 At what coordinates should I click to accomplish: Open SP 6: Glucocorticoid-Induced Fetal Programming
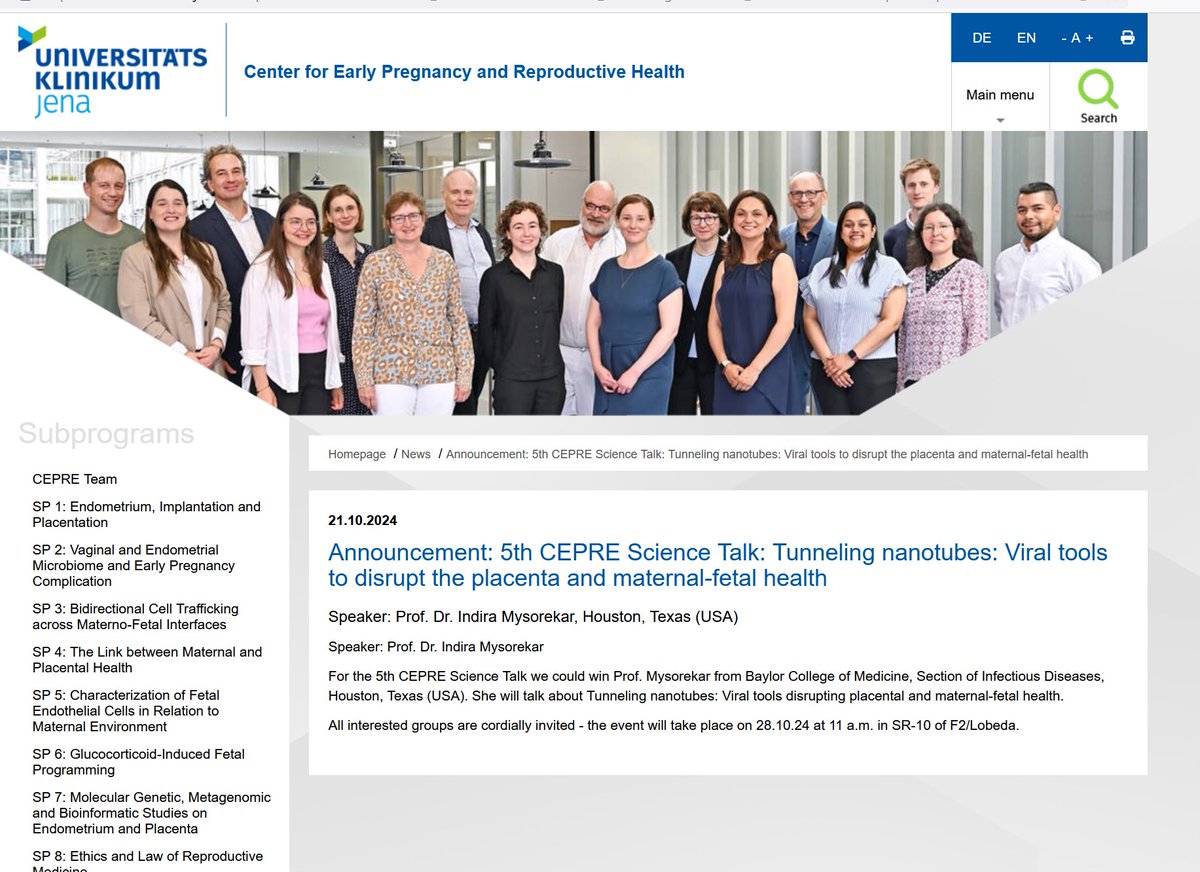(138, 762)
